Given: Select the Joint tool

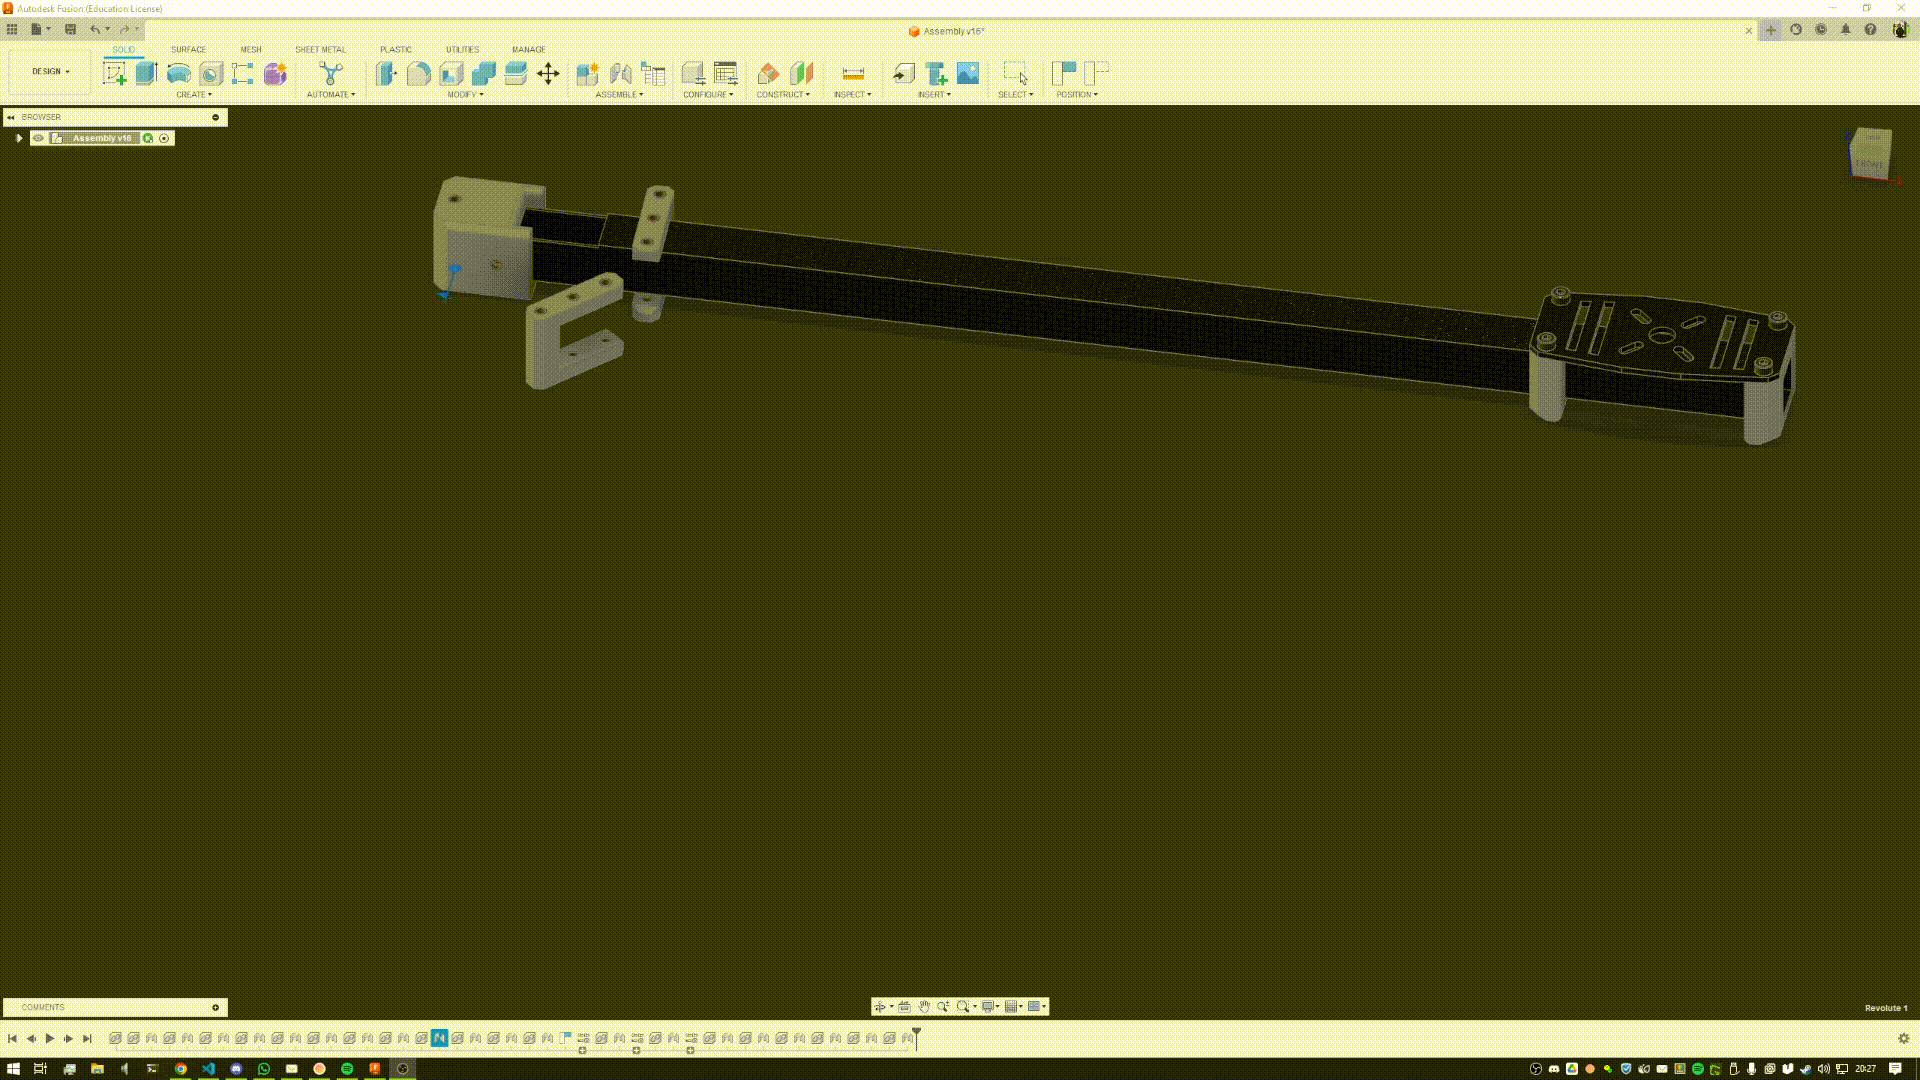Looking at the screenshot, I should (620, 73).
